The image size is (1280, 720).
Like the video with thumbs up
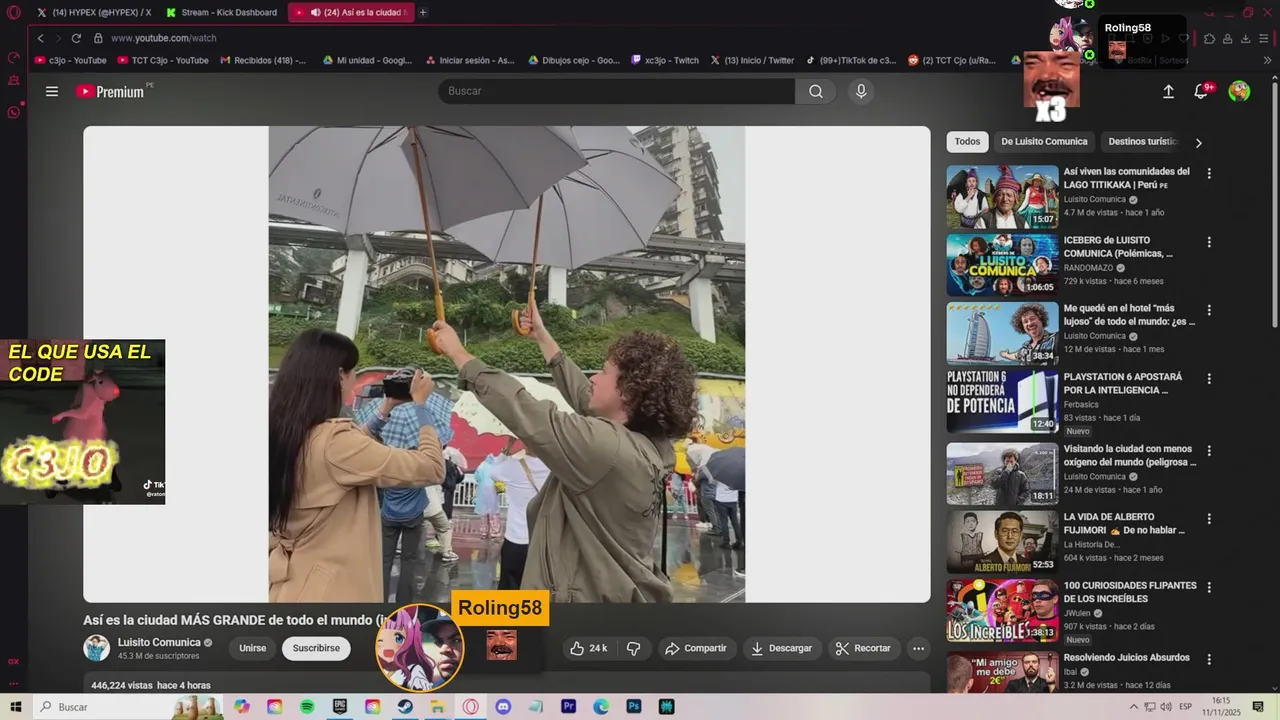pos(588,648)
